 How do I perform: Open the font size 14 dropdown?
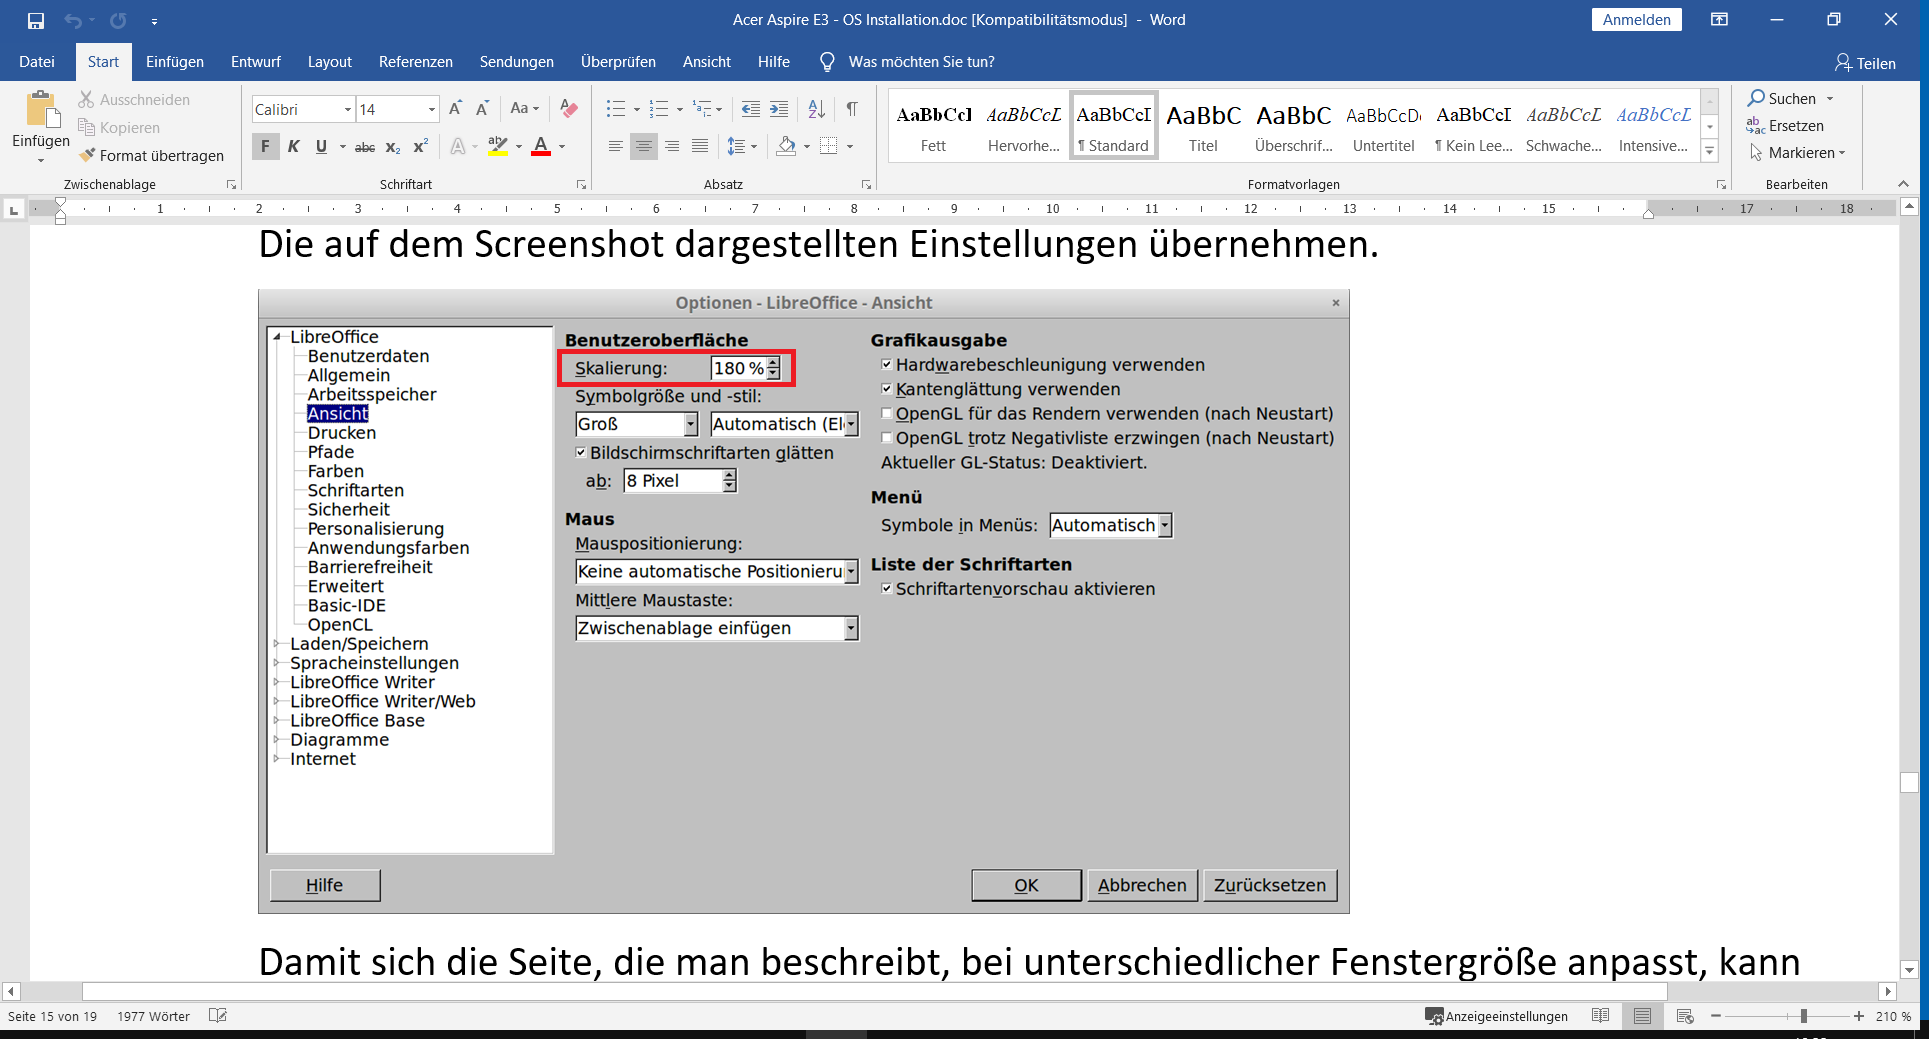click(432, 109)
